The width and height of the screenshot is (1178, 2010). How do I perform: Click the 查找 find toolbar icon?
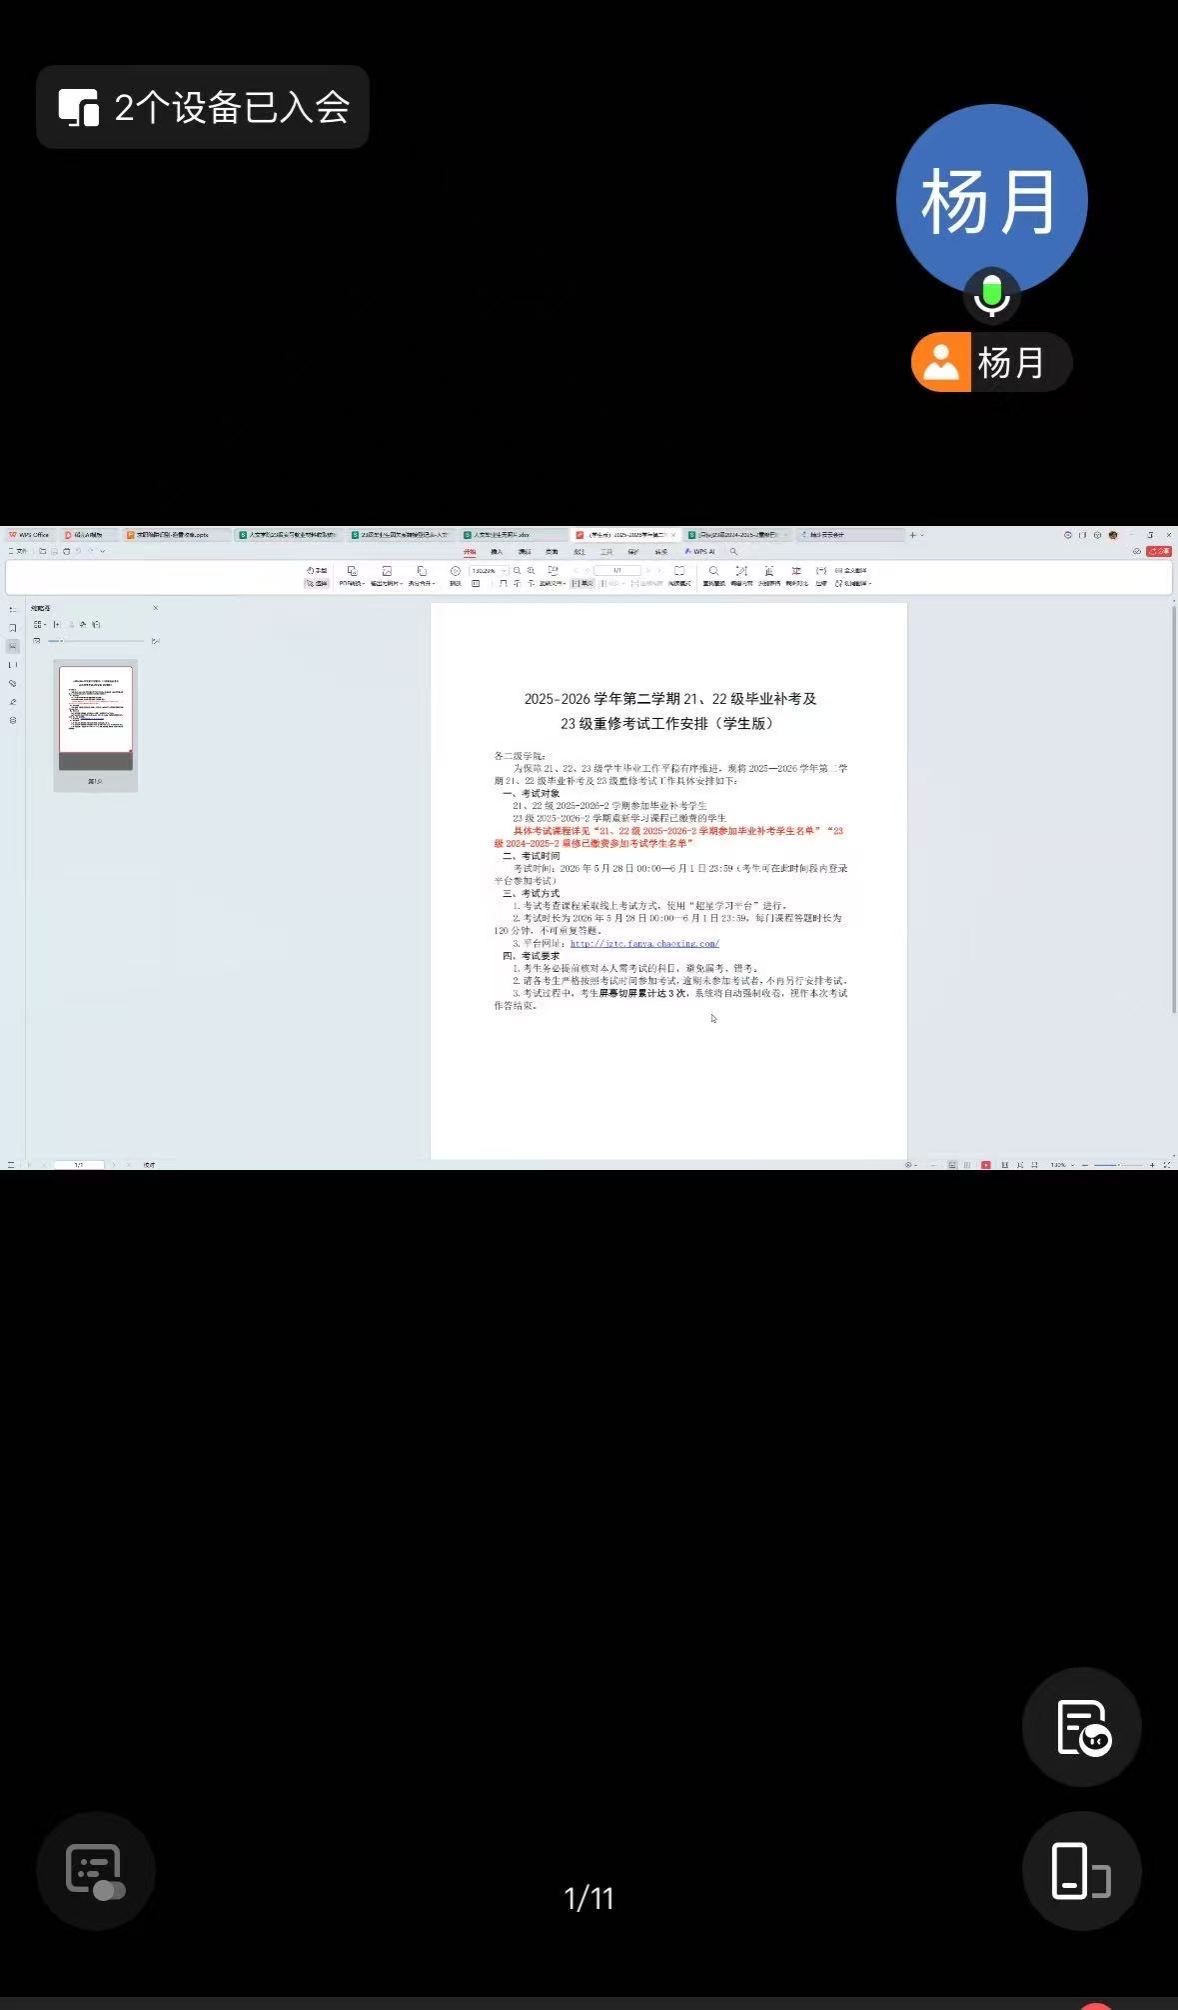pyautogui.click(x=714, y=576)
